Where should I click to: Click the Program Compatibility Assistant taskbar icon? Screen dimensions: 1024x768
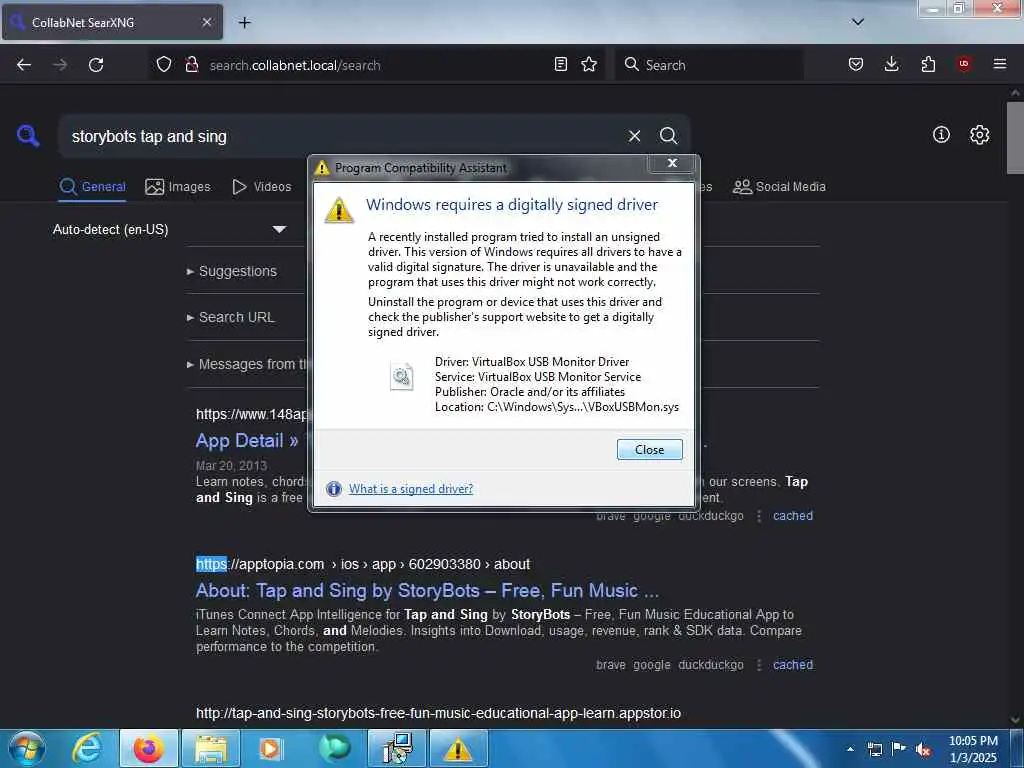pyautogui.click(x=458, y=748)
